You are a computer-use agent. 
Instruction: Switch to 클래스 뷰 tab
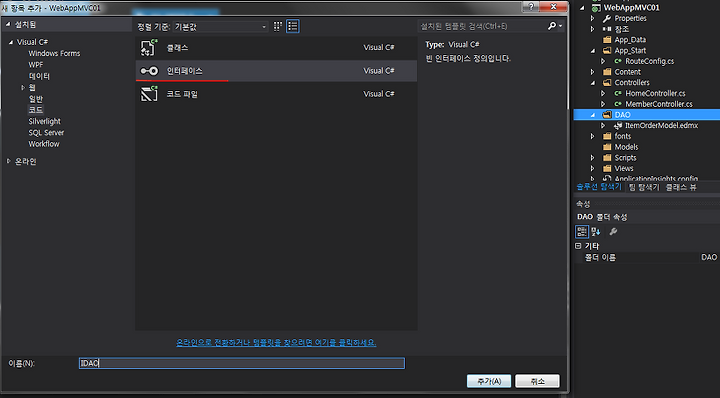pyautogui.click(x=681, y=187)
